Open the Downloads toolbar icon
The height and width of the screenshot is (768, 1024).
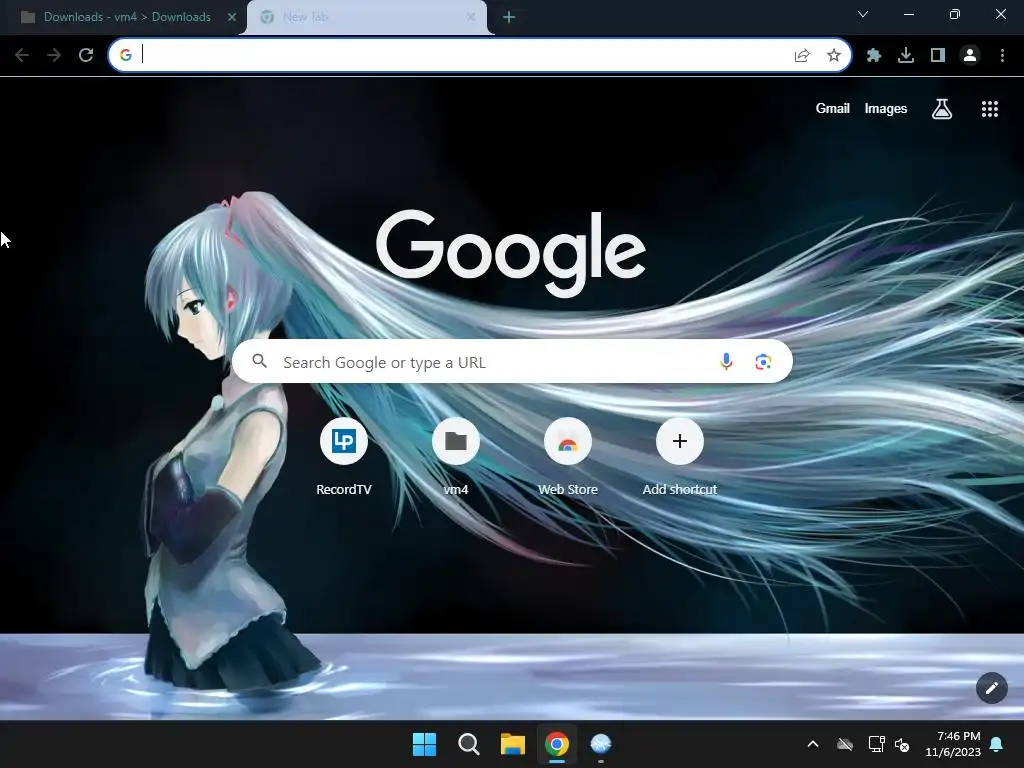(906, 56)
